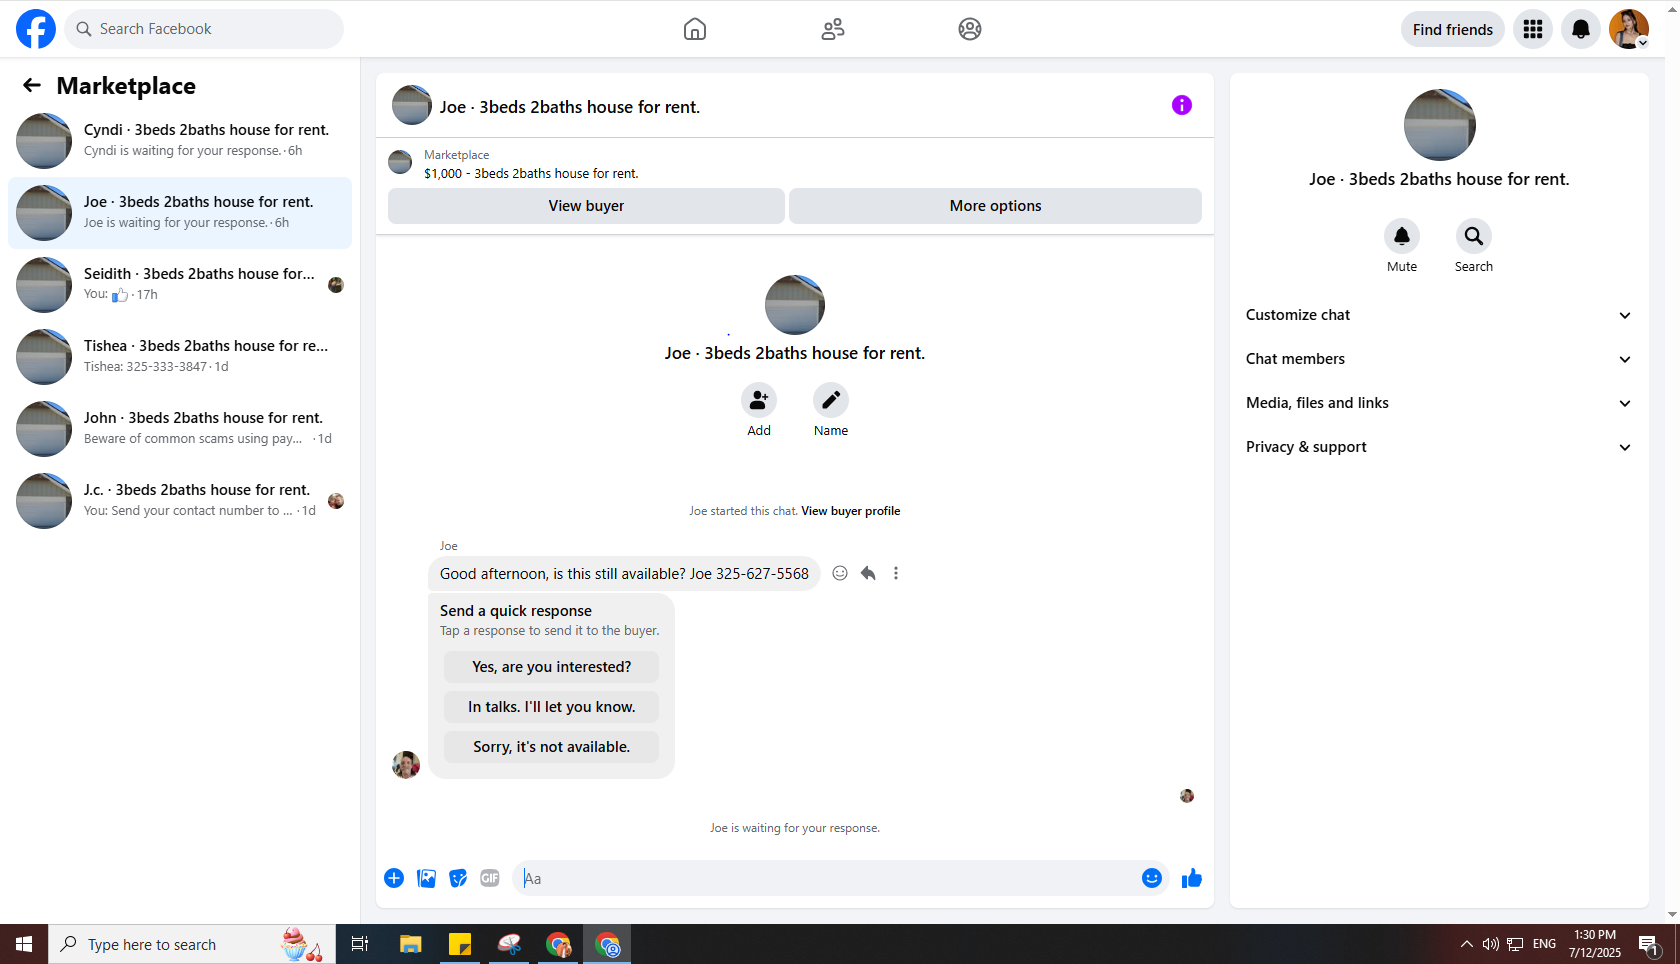Click the chat header listing thumbnail
Viewport: 1680px width, 964px height.
point(412,105)
